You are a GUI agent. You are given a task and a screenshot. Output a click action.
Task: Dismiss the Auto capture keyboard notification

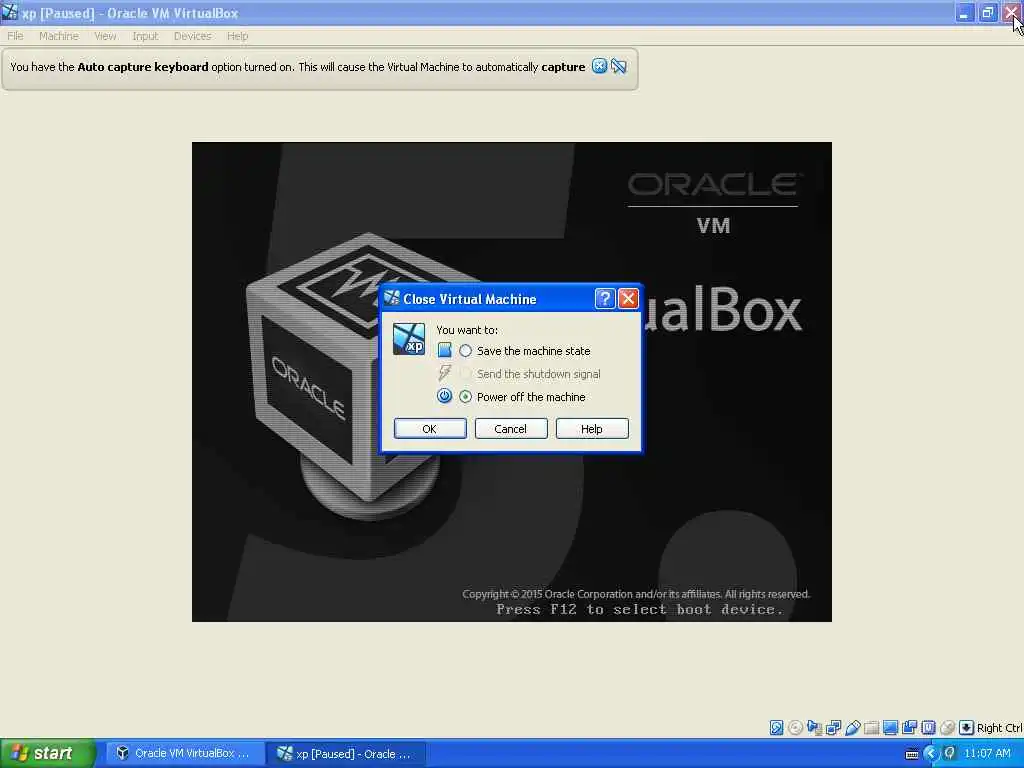(599, 66)
